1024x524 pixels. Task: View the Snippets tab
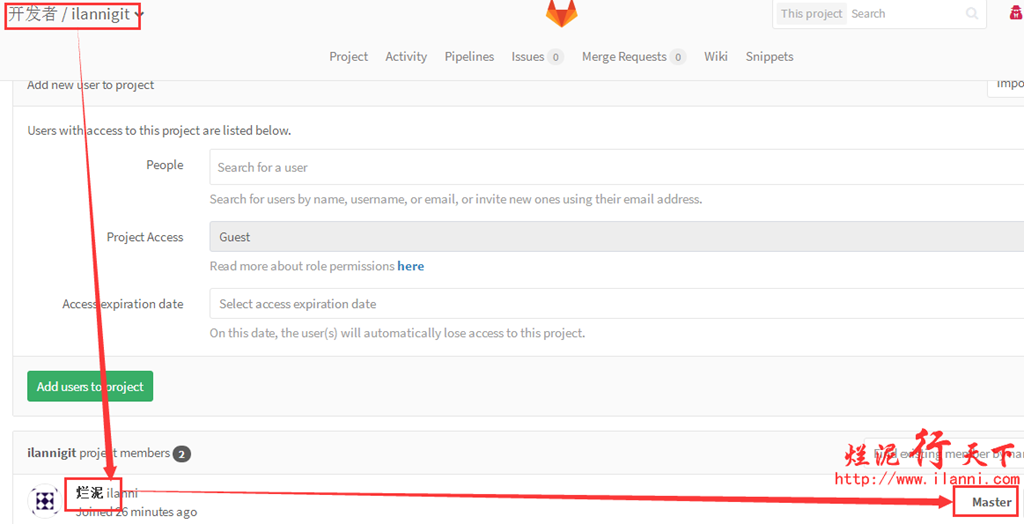(769, 57)
